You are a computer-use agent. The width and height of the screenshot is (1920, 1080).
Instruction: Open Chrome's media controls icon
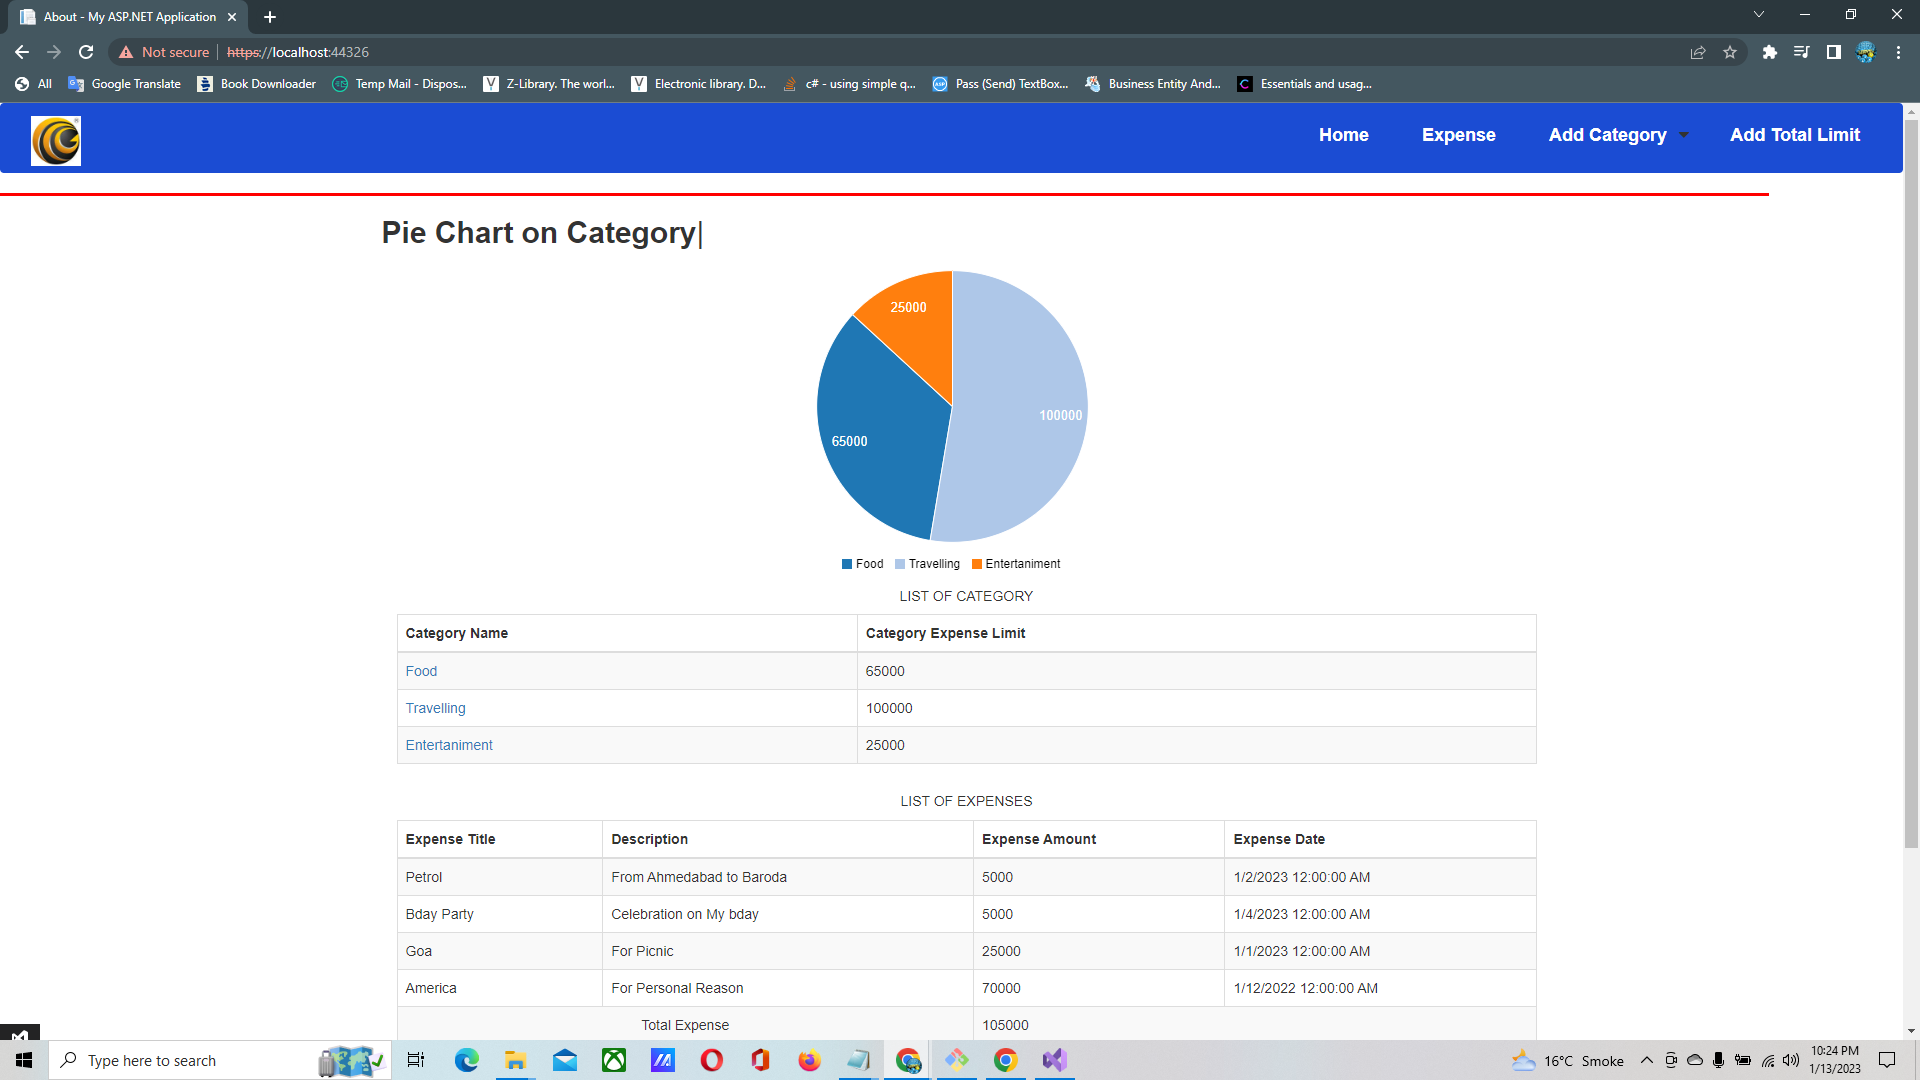[x=1801, y=52]
